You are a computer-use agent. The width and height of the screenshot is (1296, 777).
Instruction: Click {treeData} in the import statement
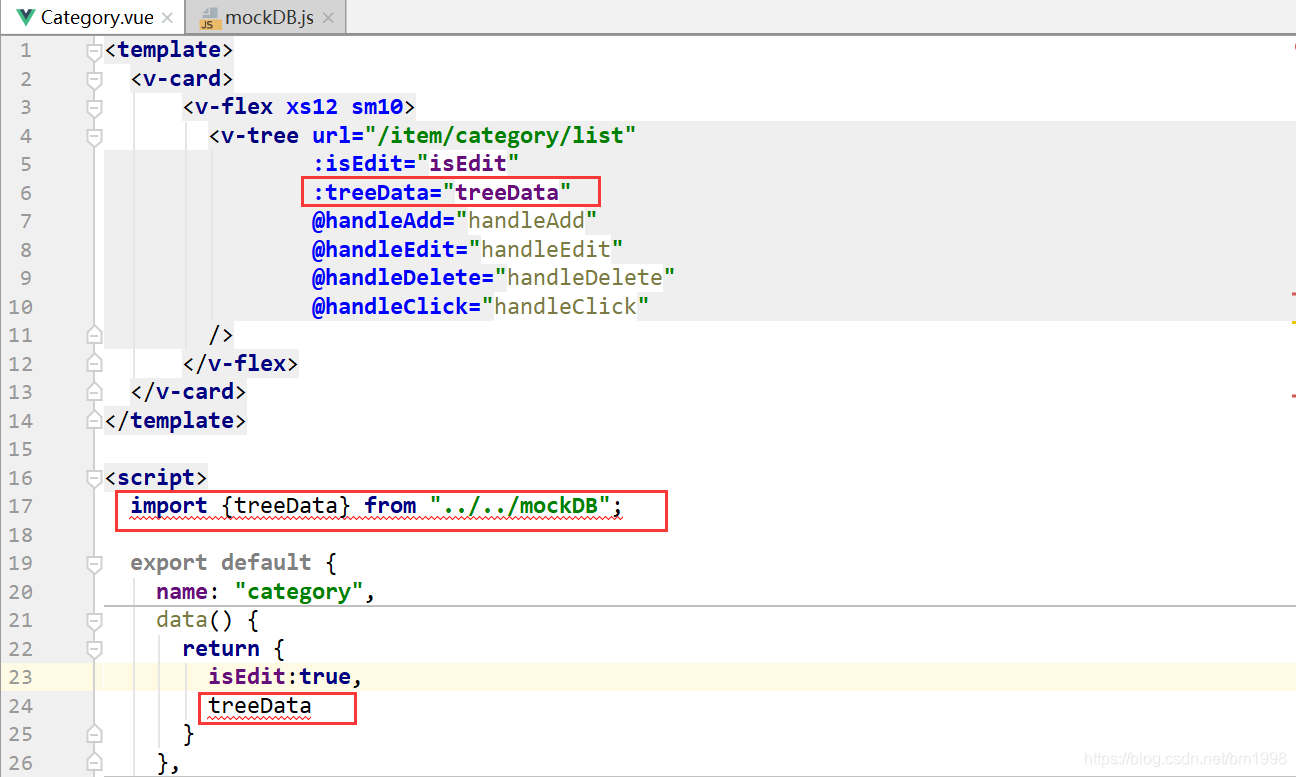click(x=286, y=506)
